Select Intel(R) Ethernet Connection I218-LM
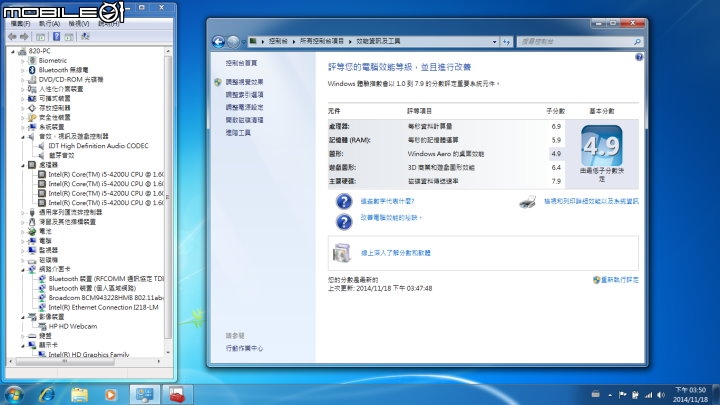Viewport: 720px width, 405px height. point(103,308)
